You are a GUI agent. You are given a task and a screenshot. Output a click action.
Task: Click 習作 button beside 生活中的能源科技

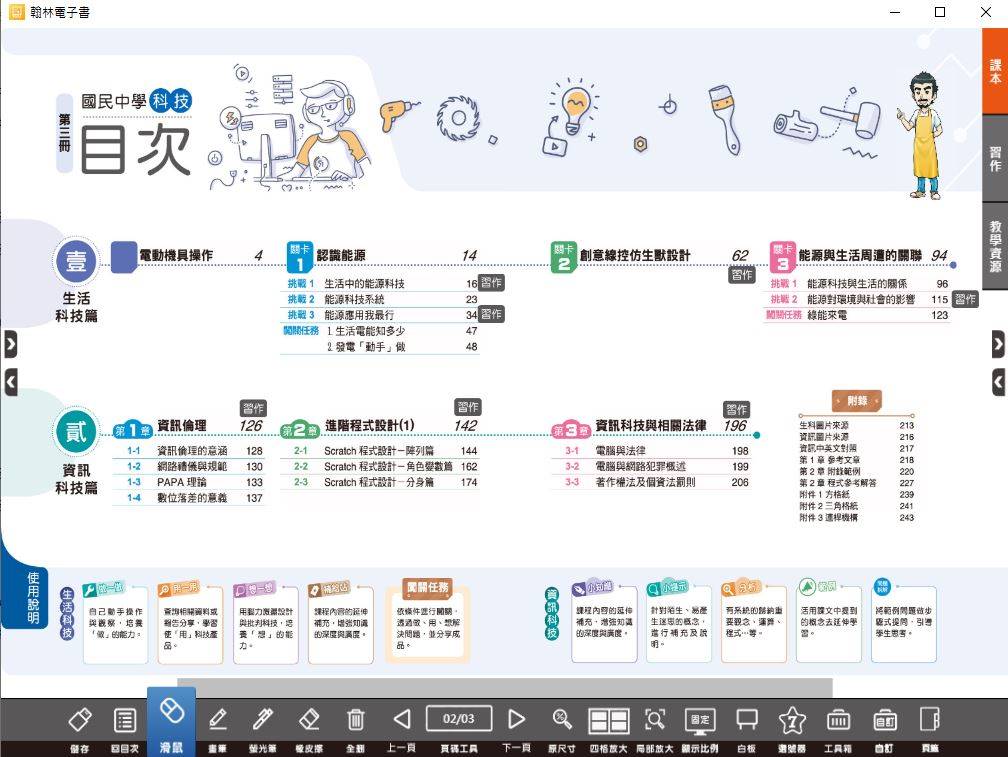pyautogui.click(x=491, y=282)
